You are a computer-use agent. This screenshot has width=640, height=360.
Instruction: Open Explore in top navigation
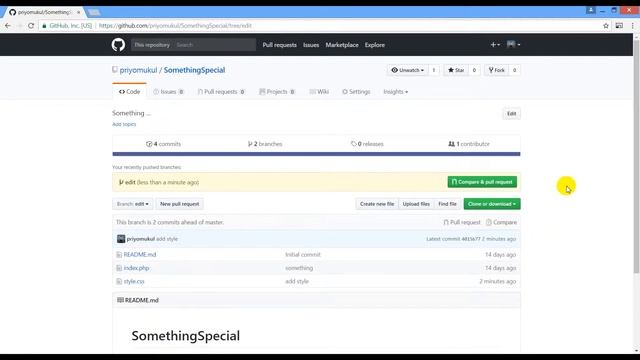pos(375,45)
